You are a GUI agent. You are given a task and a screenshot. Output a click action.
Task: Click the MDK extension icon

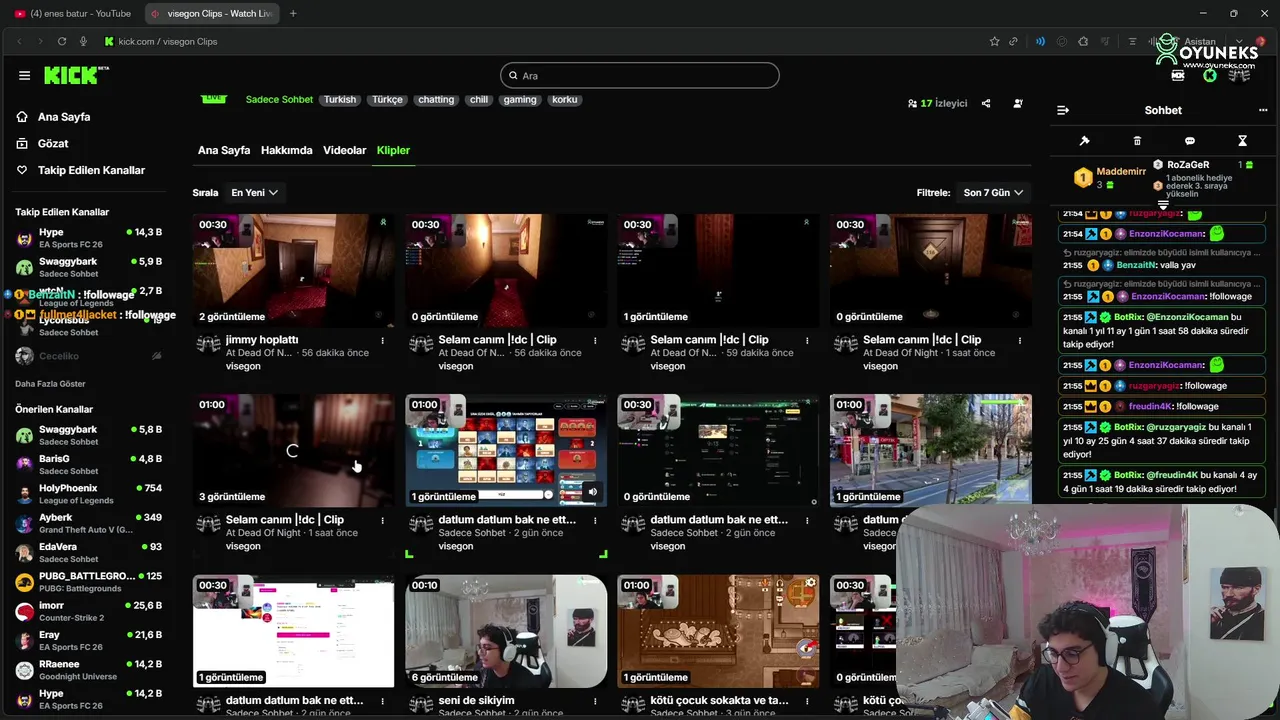1178,75
